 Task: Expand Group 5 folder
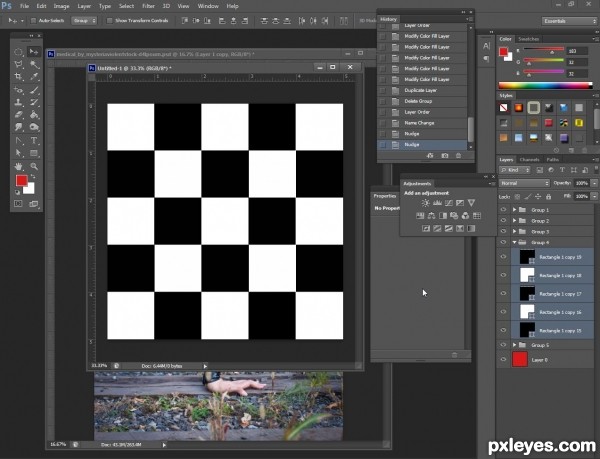click(515, 345)
